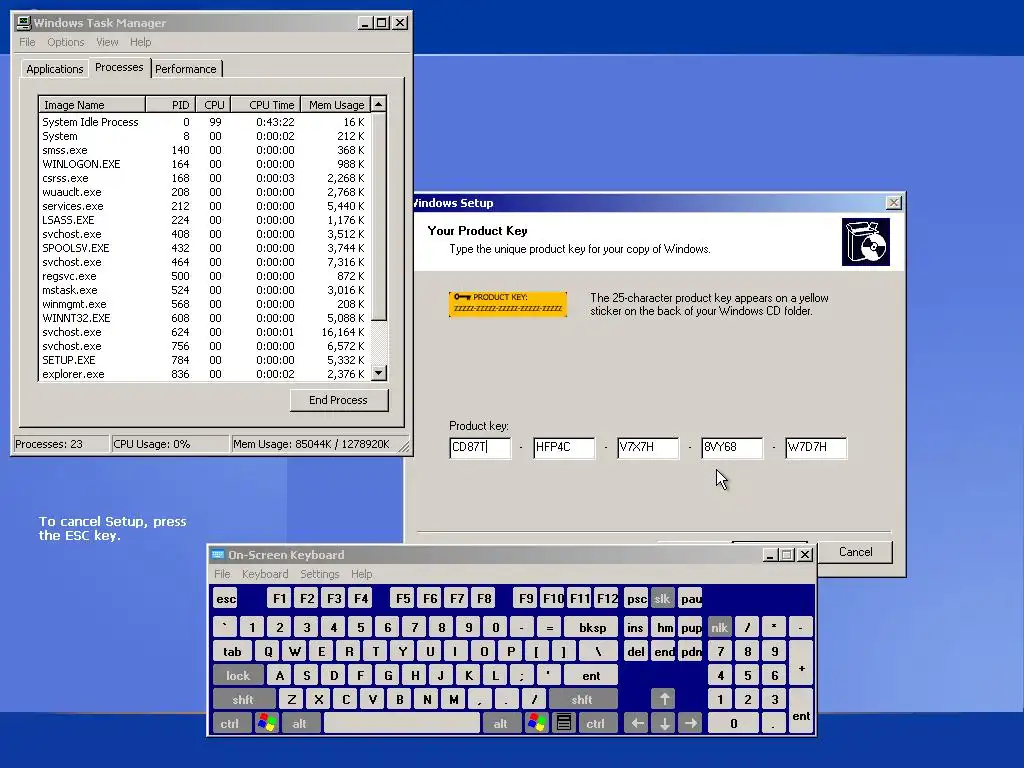The width and height of the screenshot is (1024, 768).
Task: Click the yellow product key sticker image
Action: pos(507,304)
